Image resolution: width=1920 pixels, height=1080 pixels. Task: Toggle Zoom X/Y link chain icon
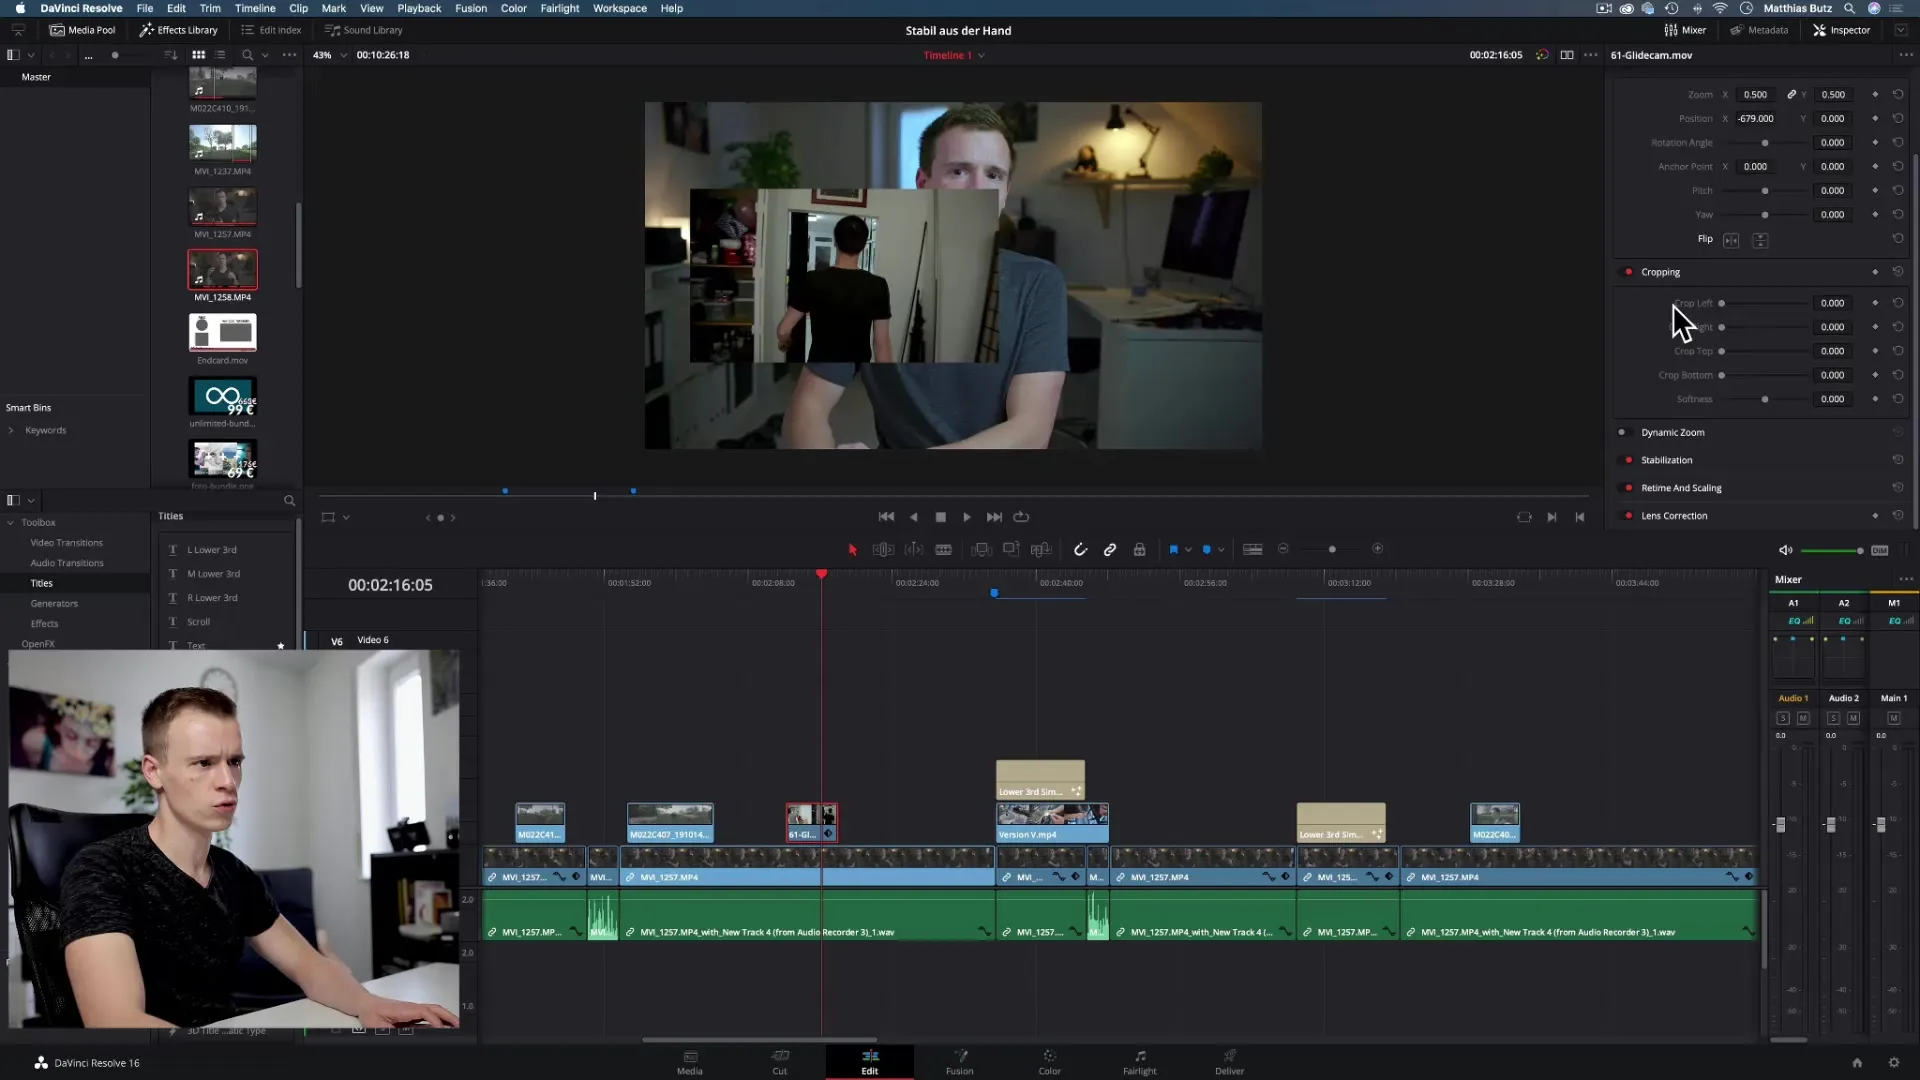coord(1792,95)
